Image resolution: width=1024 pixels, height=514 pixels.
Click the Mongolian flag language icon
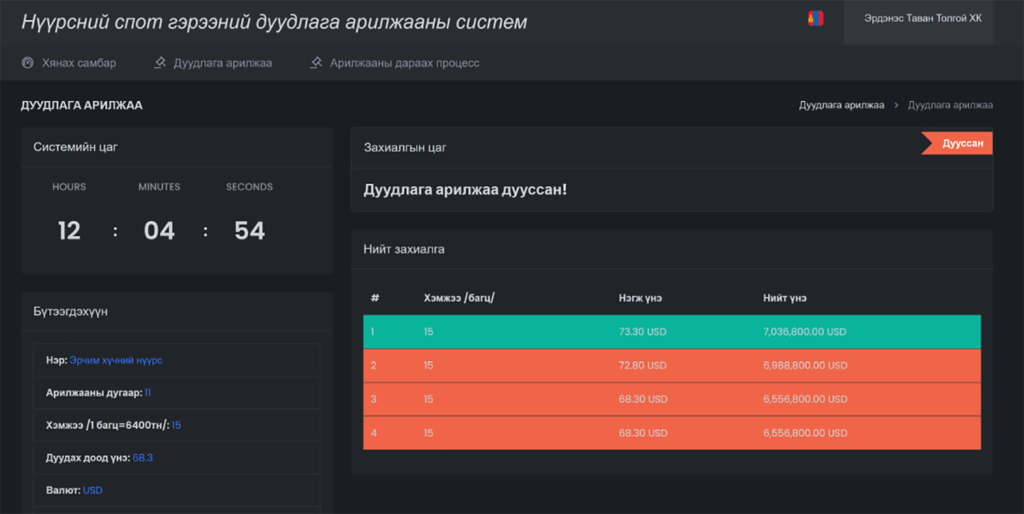click(x=815, y=19)
